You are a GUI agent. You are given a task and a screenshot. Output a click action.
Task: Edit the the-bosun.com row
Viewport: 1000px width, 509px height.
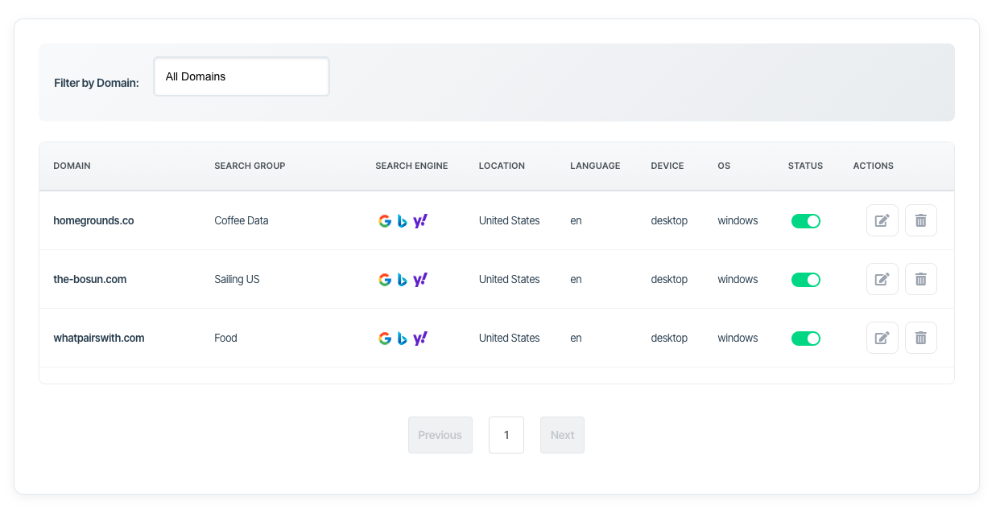tap(882, 279)
